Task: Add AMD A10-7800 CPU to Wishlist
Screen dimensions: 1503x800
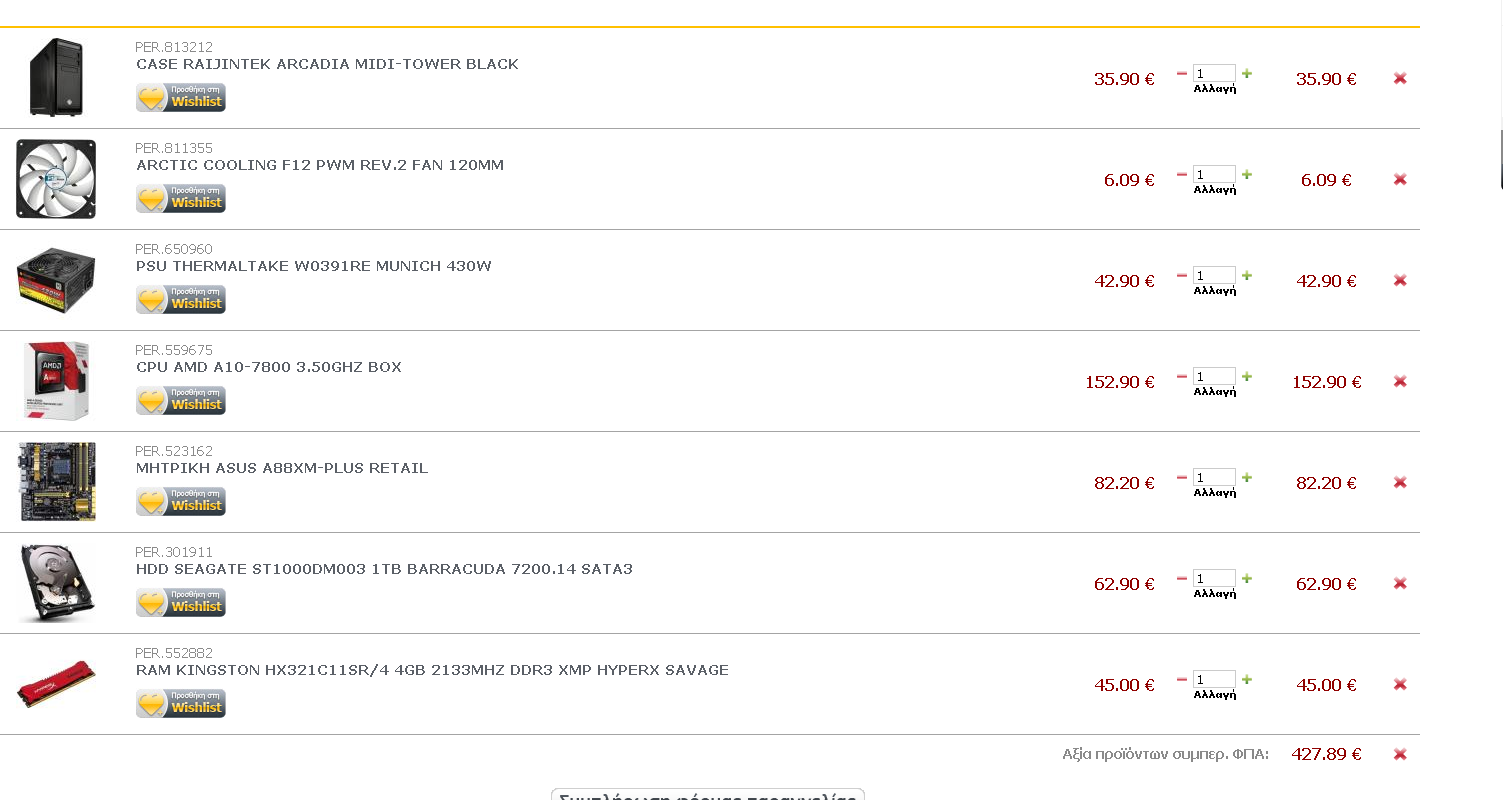Action: (x=181, y=401)
